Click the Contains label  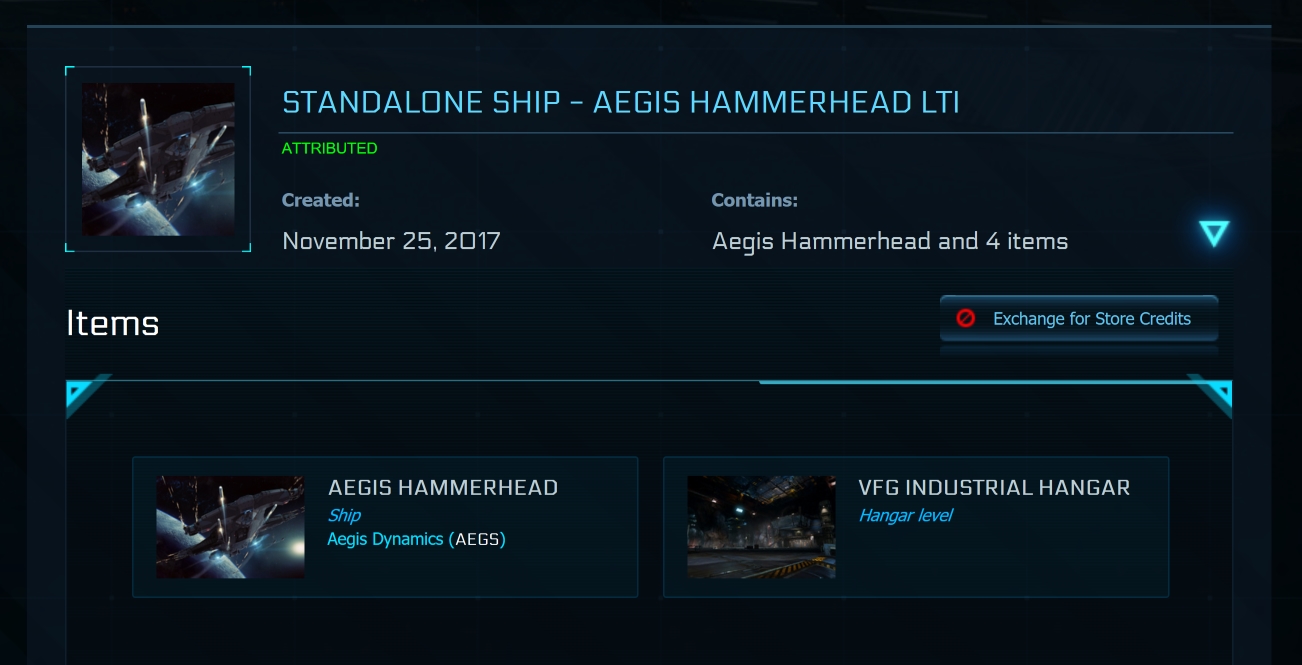tap(754, 200)
